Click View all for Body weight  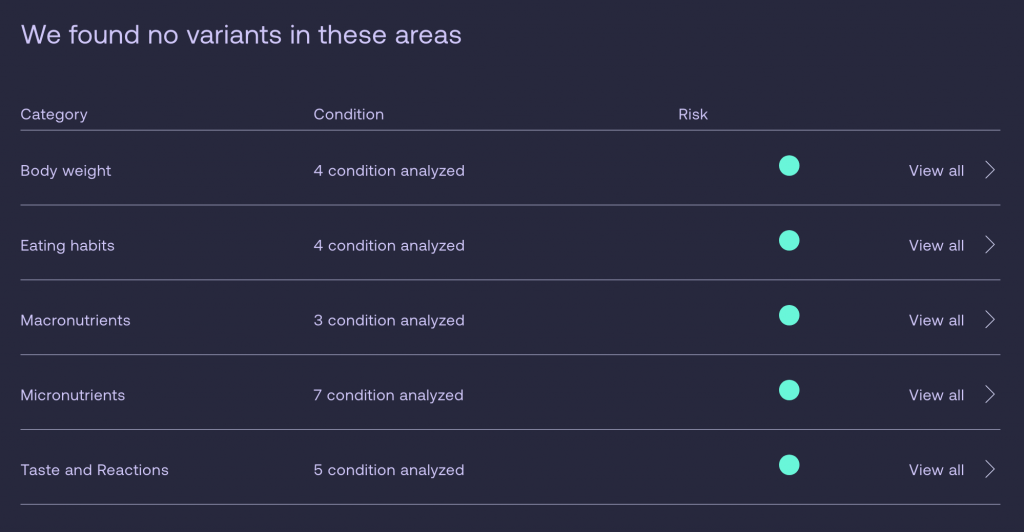(x=936, y=170)
